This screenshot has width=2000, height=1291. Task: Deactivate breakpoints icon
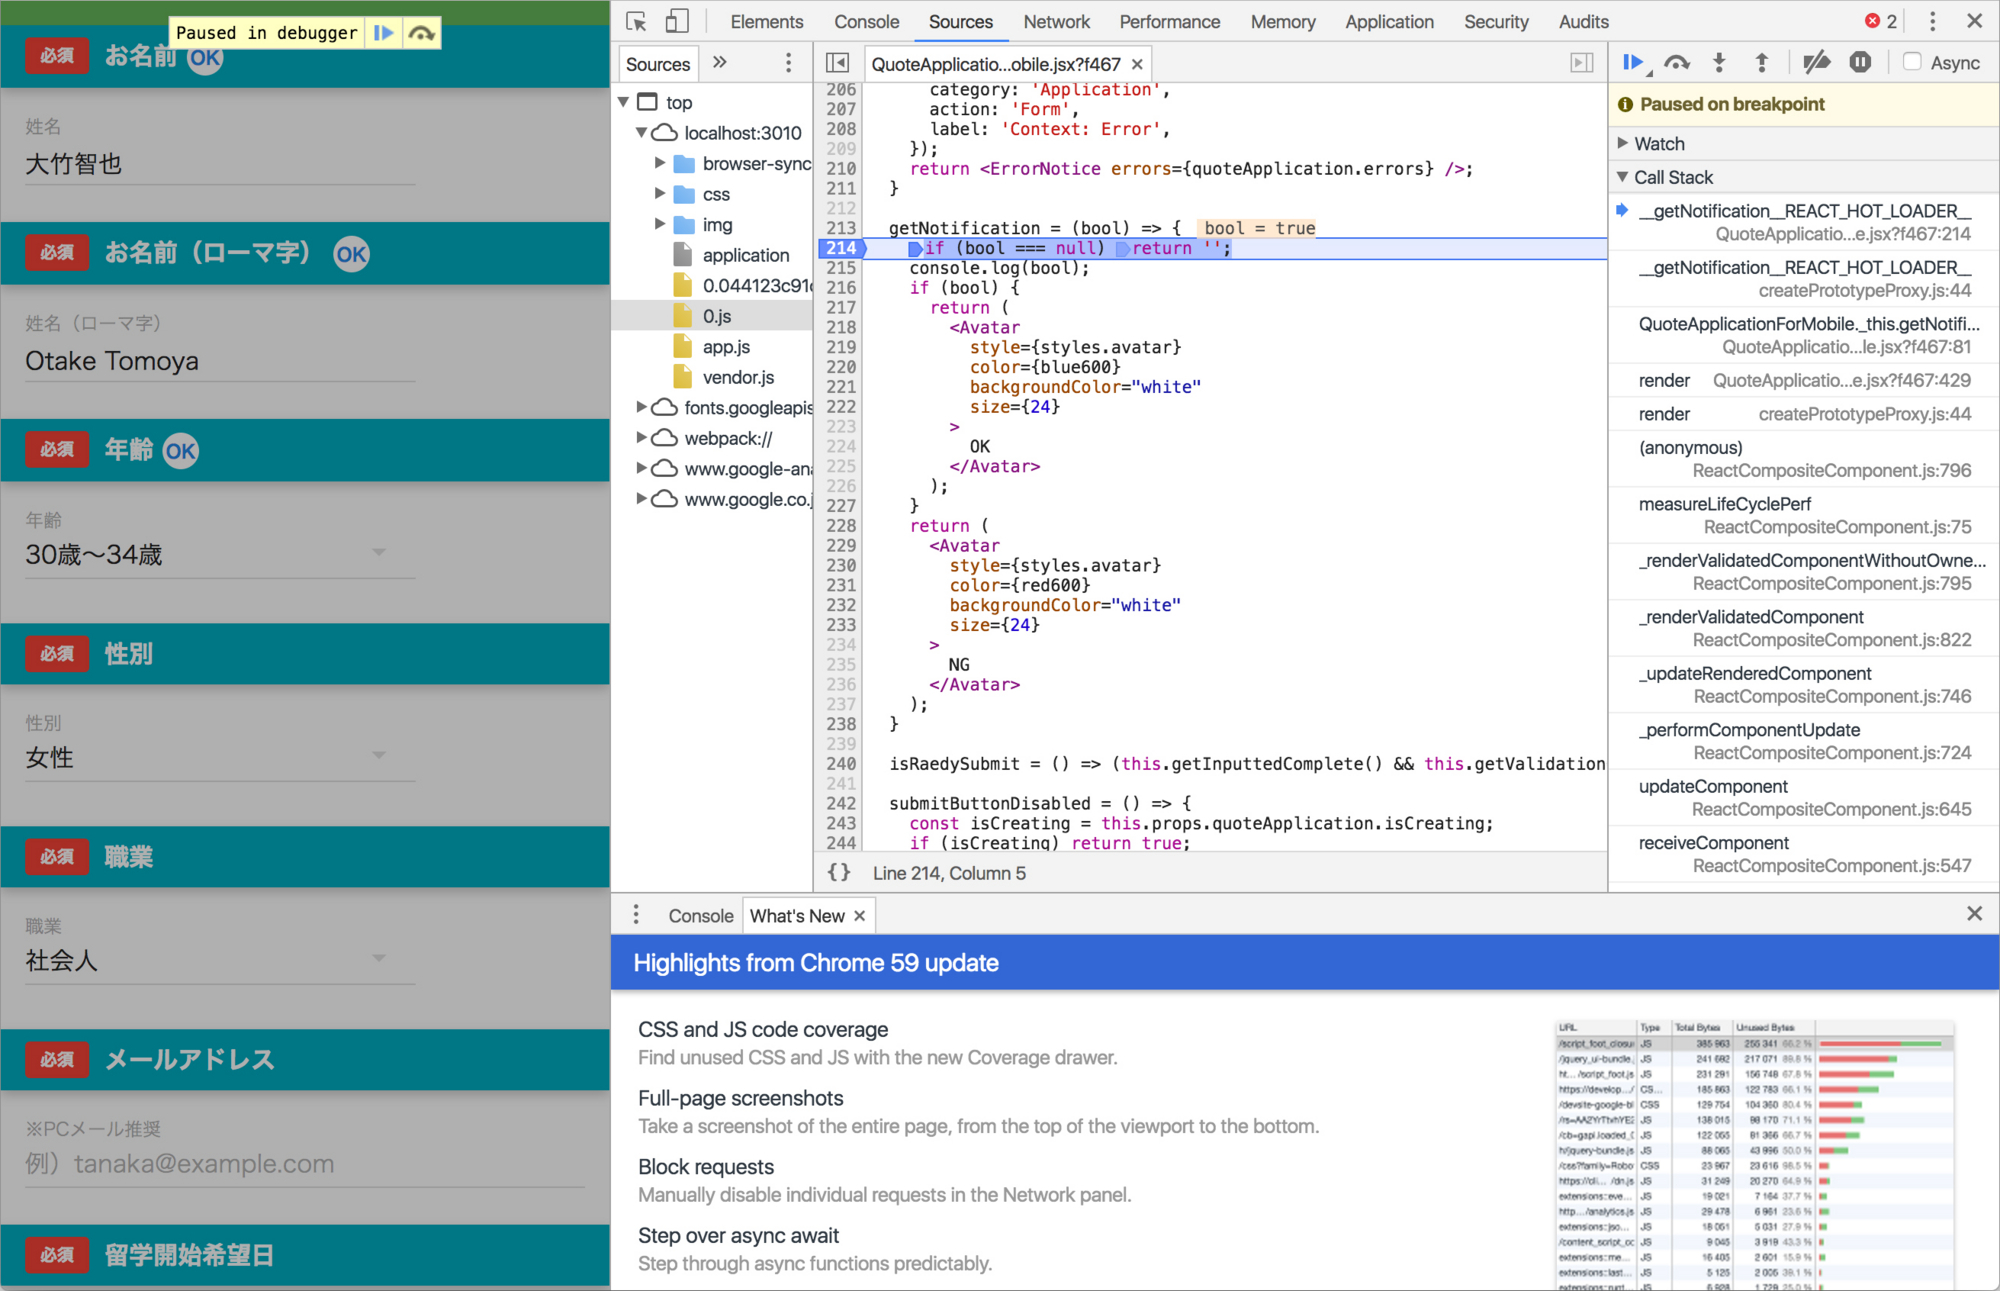[1816, 63]
